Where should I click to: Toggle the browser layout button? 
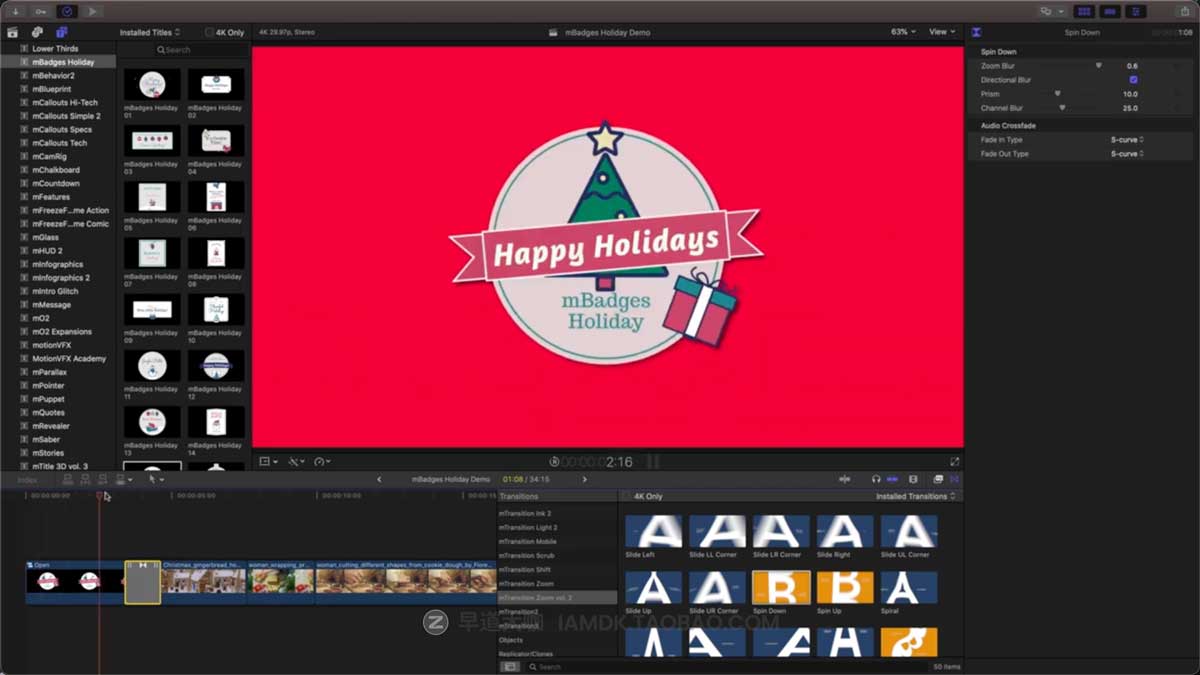pyautogui.click(x=1083, y=11)
